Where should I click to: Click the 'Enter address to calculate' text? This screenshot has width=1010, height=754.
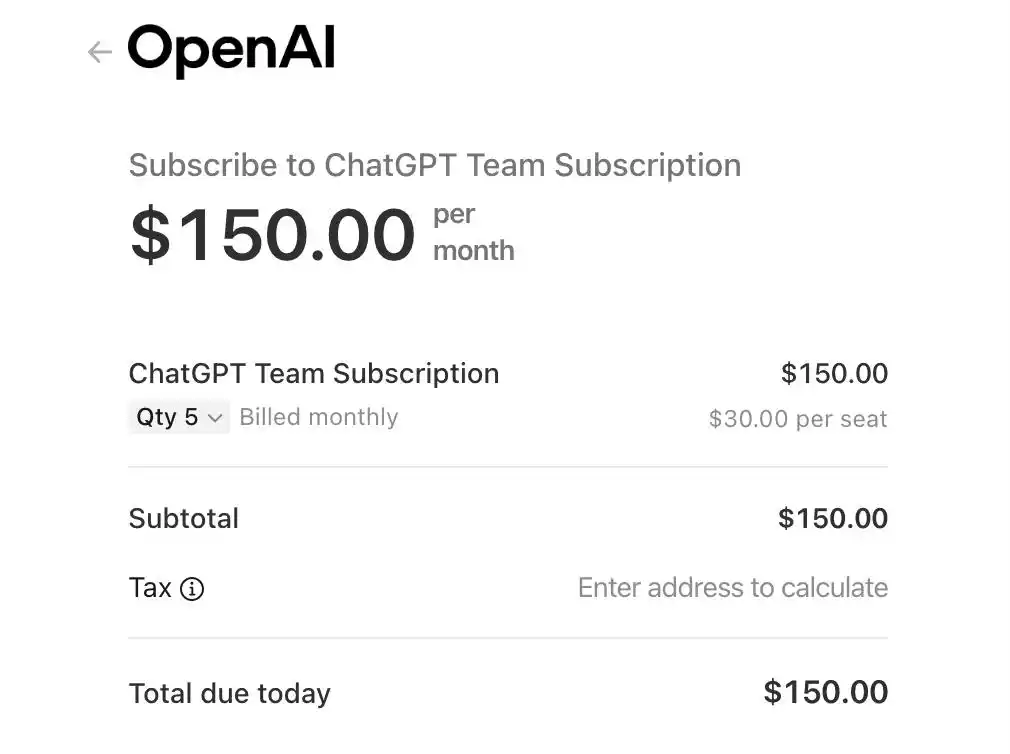click(732, 587)
